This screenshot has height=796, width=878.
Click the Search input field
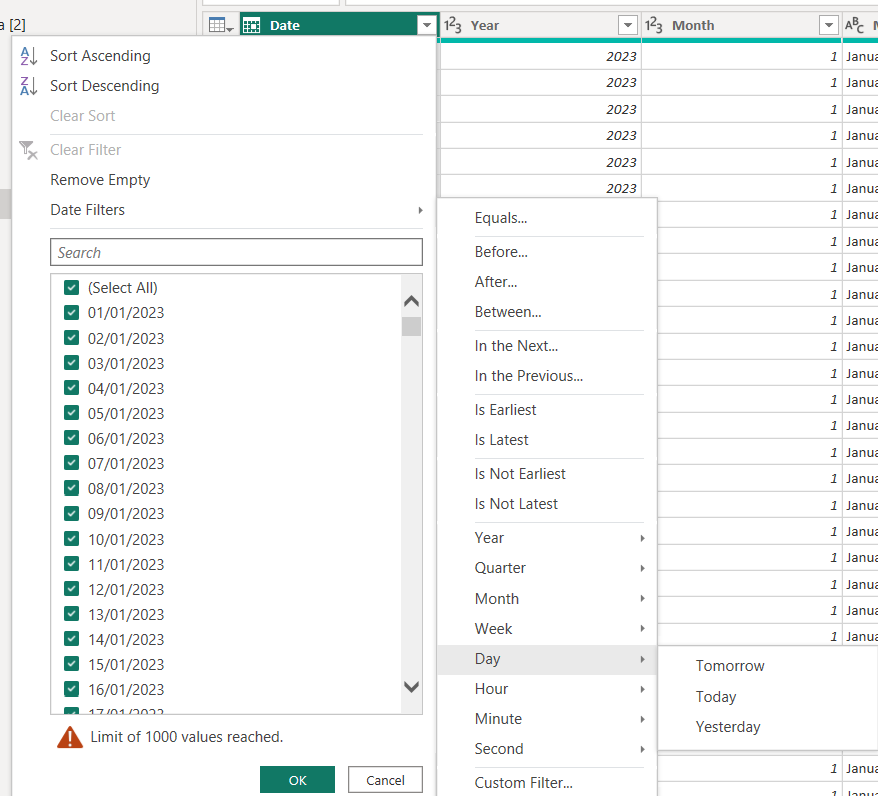tap(236, 252)
